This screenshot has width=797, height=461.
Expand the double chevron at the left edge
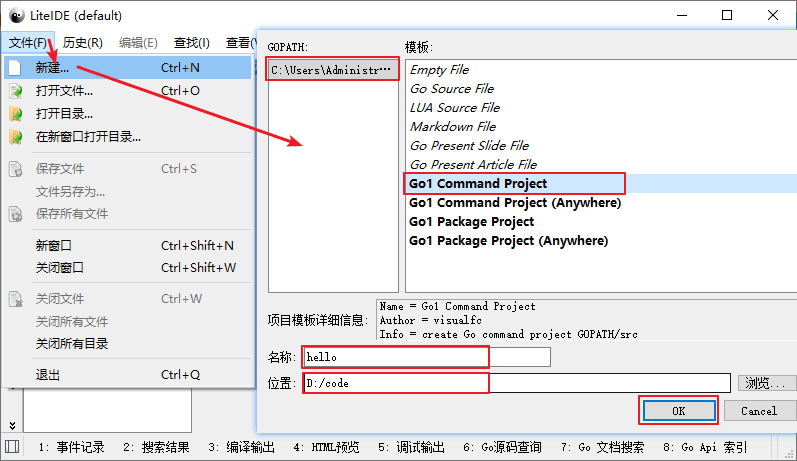click(12, 425)
